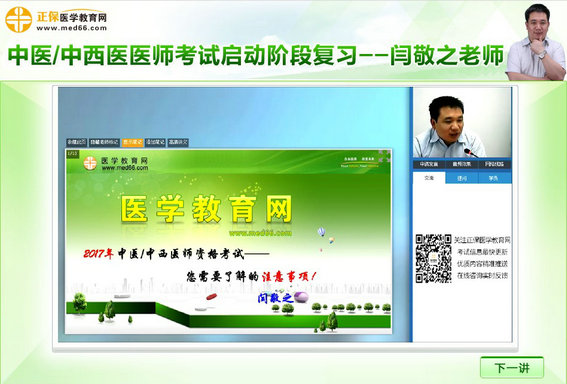Click the rightmost dark button under the video
This screenshot has height=384, width=567.
[494, 165]
